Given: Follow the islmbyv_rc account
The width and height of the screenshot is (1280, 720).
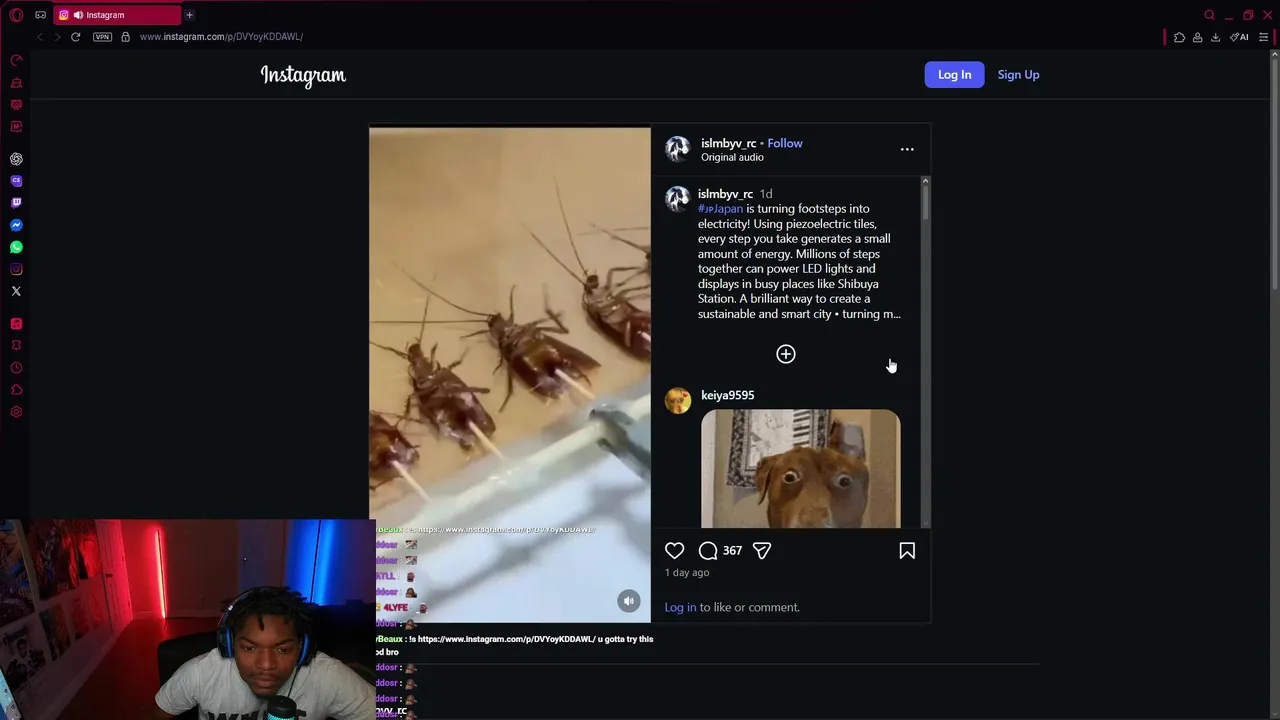Looking at the screenshot, I should pos(785,143).
